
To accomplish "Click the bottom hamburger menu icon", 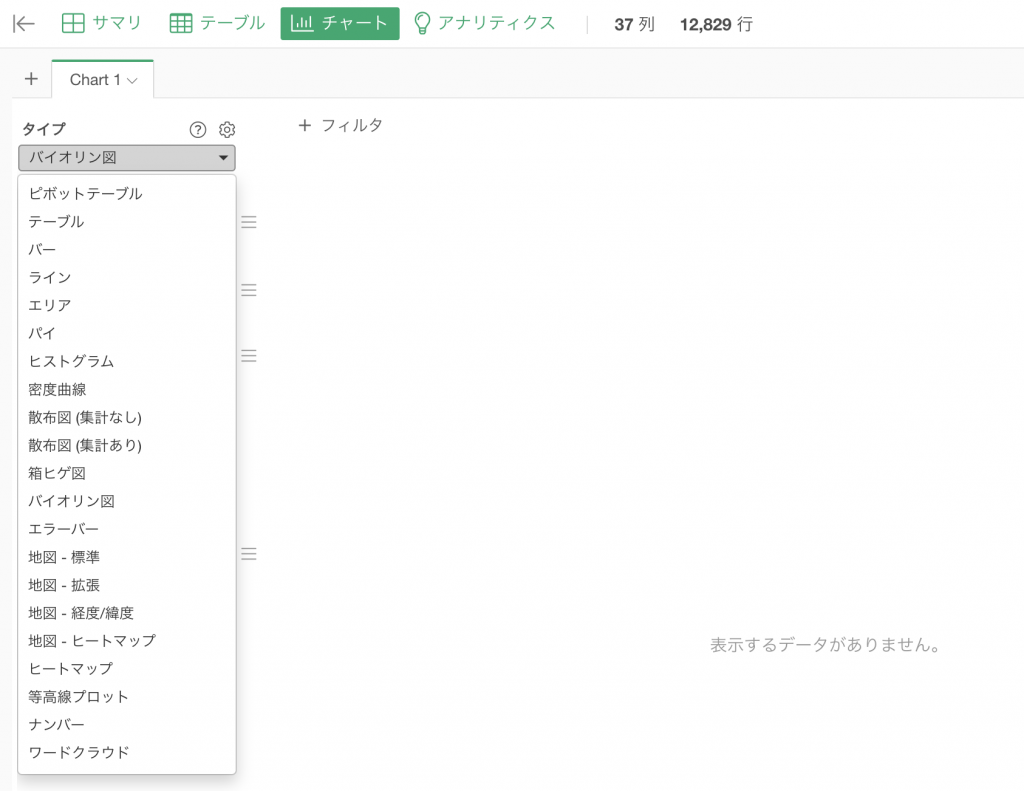I will pos(249,554).
